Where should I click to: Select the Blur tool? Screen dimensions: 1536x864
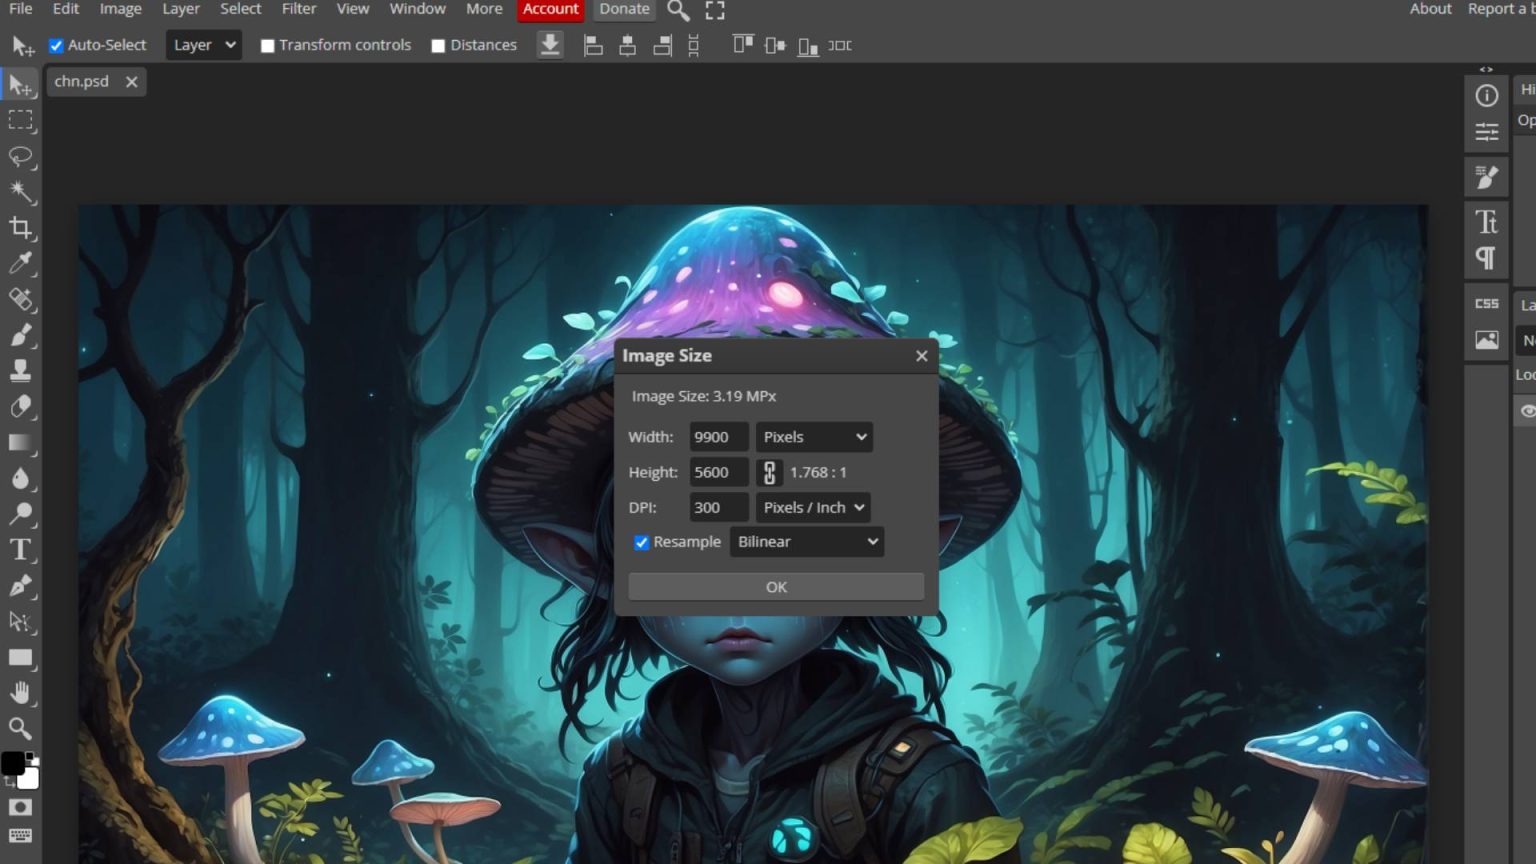pyautogui.click(x=20, y=478)
